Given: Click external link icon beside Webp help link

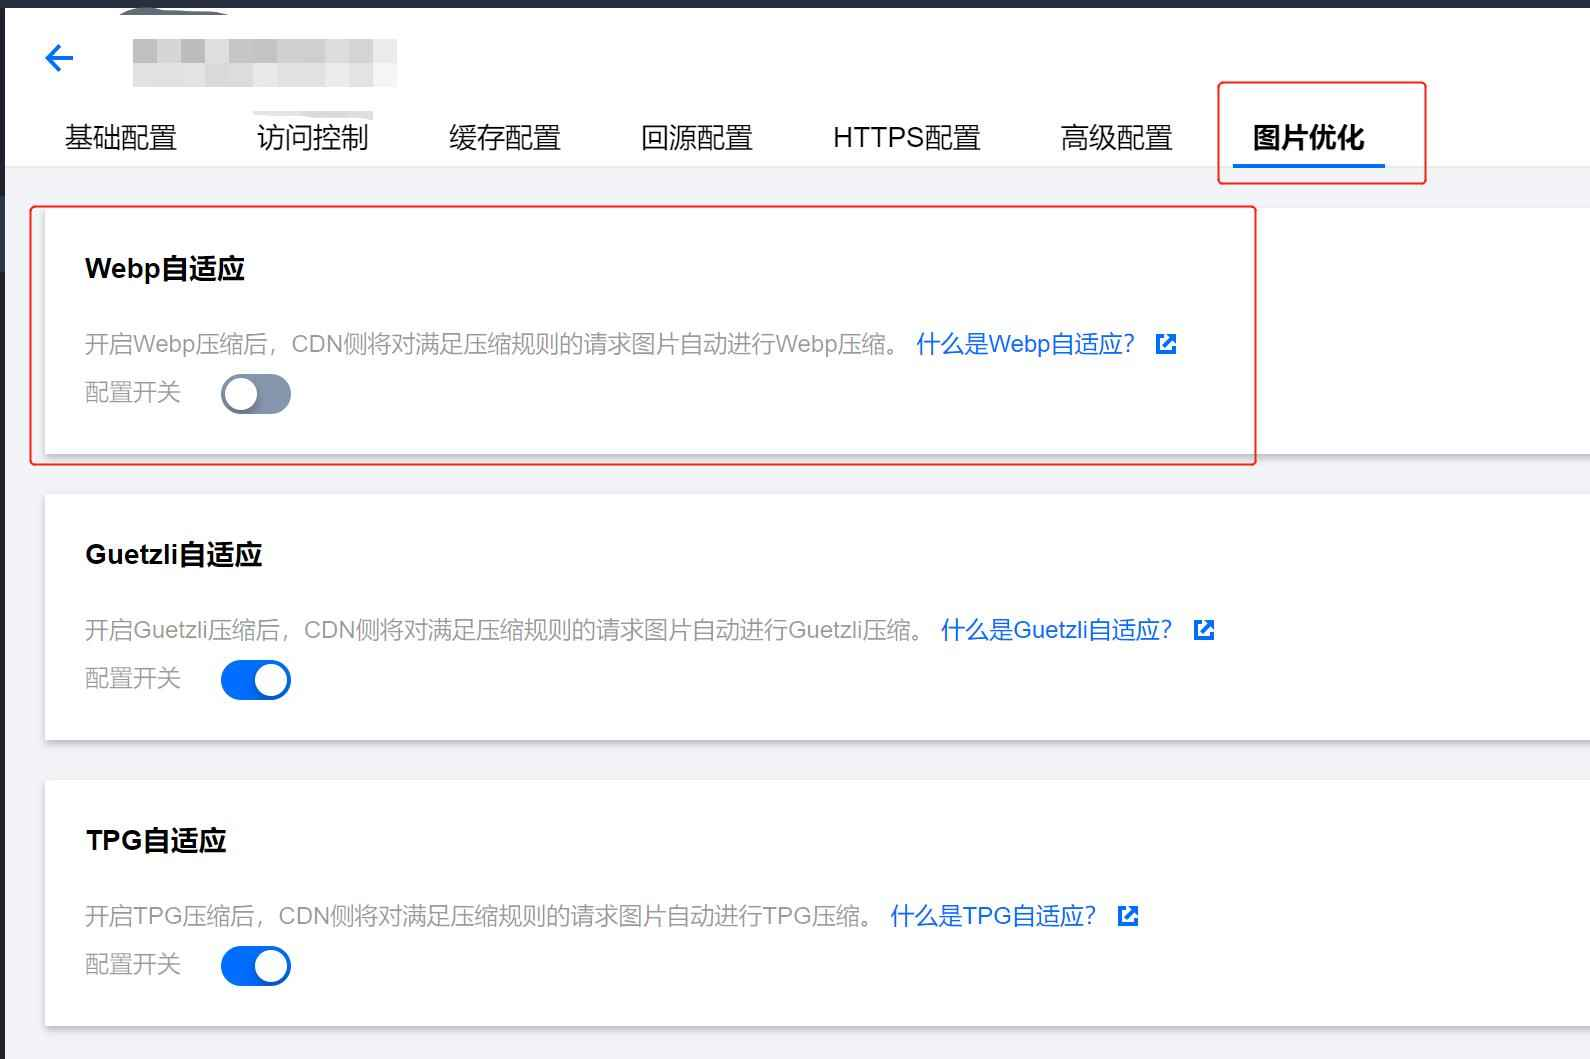Looking at the screenshot, I should 1166,344.
